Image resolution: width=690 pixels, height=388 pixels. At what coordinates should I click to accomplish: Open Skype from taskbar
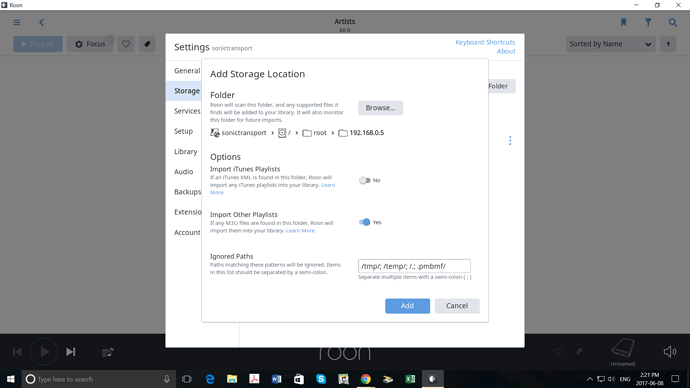(x=321, y=379)
